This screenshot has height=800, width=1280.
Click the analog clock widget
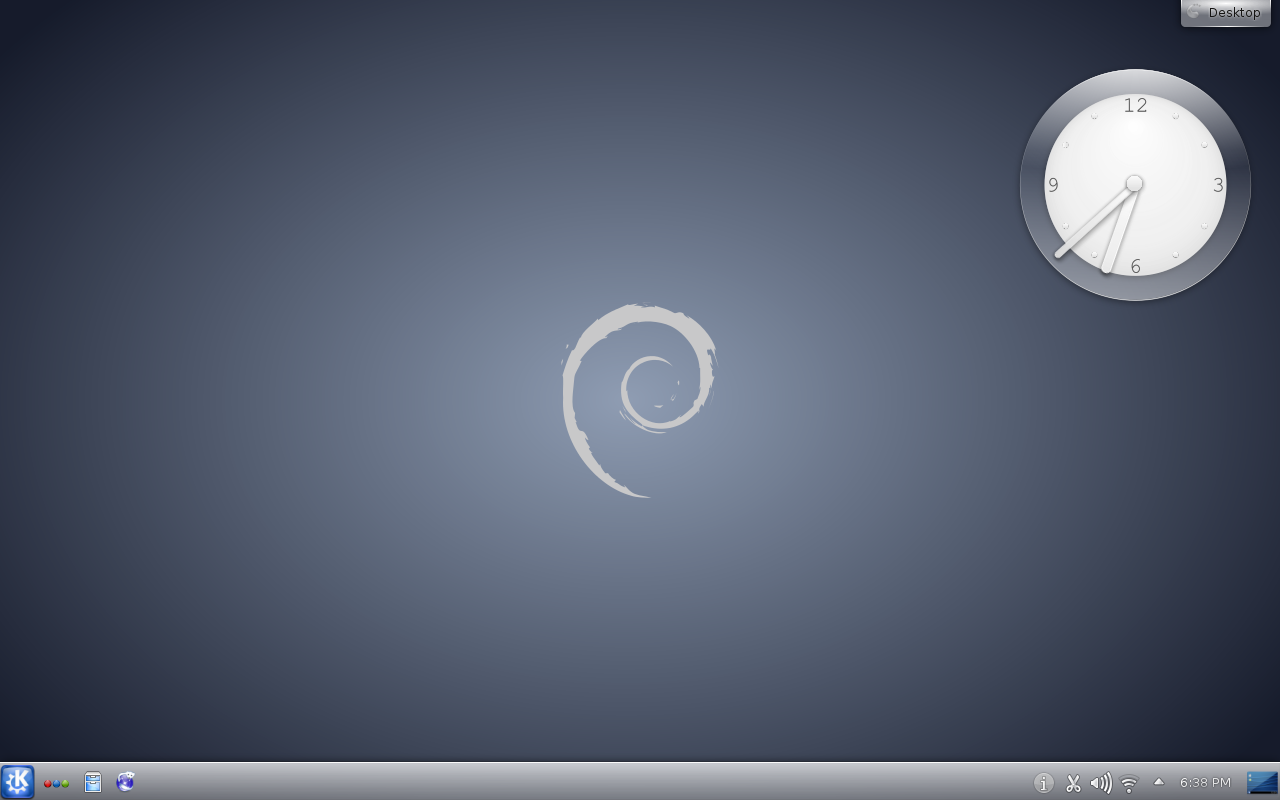(x=1135, y=185)
